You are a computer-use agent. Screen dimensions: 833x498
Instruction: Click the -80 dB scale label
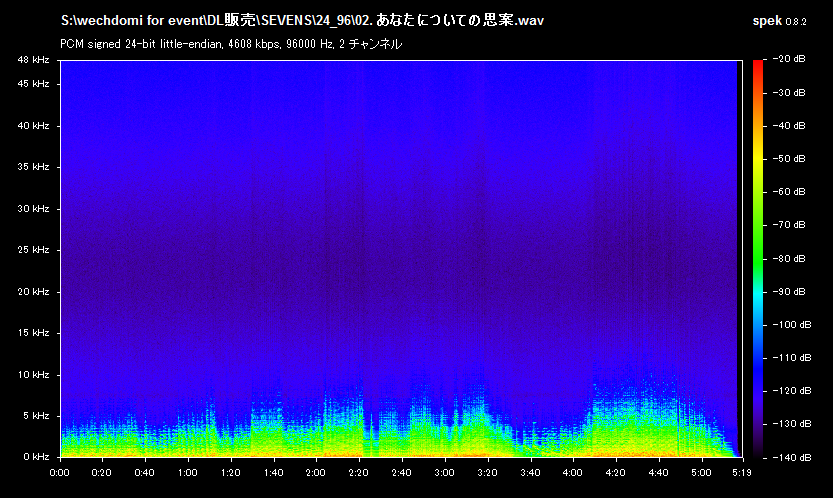click(788, 259)
